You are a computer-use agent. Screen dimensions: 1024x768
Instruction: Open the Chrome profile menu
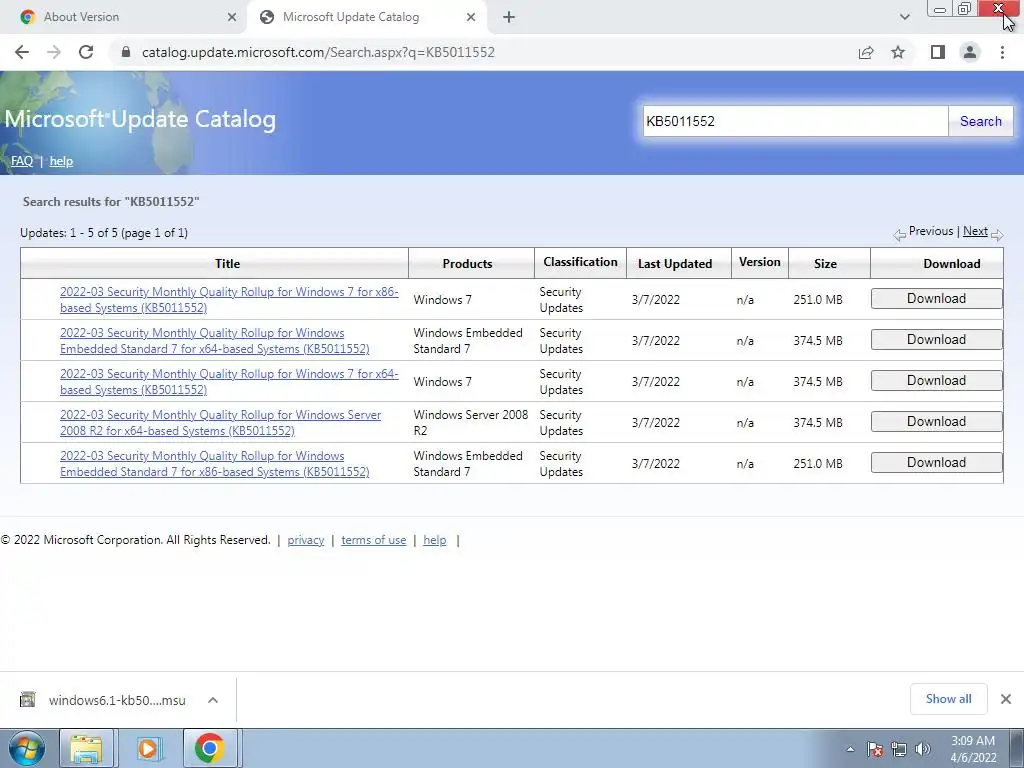click(970, 52)
